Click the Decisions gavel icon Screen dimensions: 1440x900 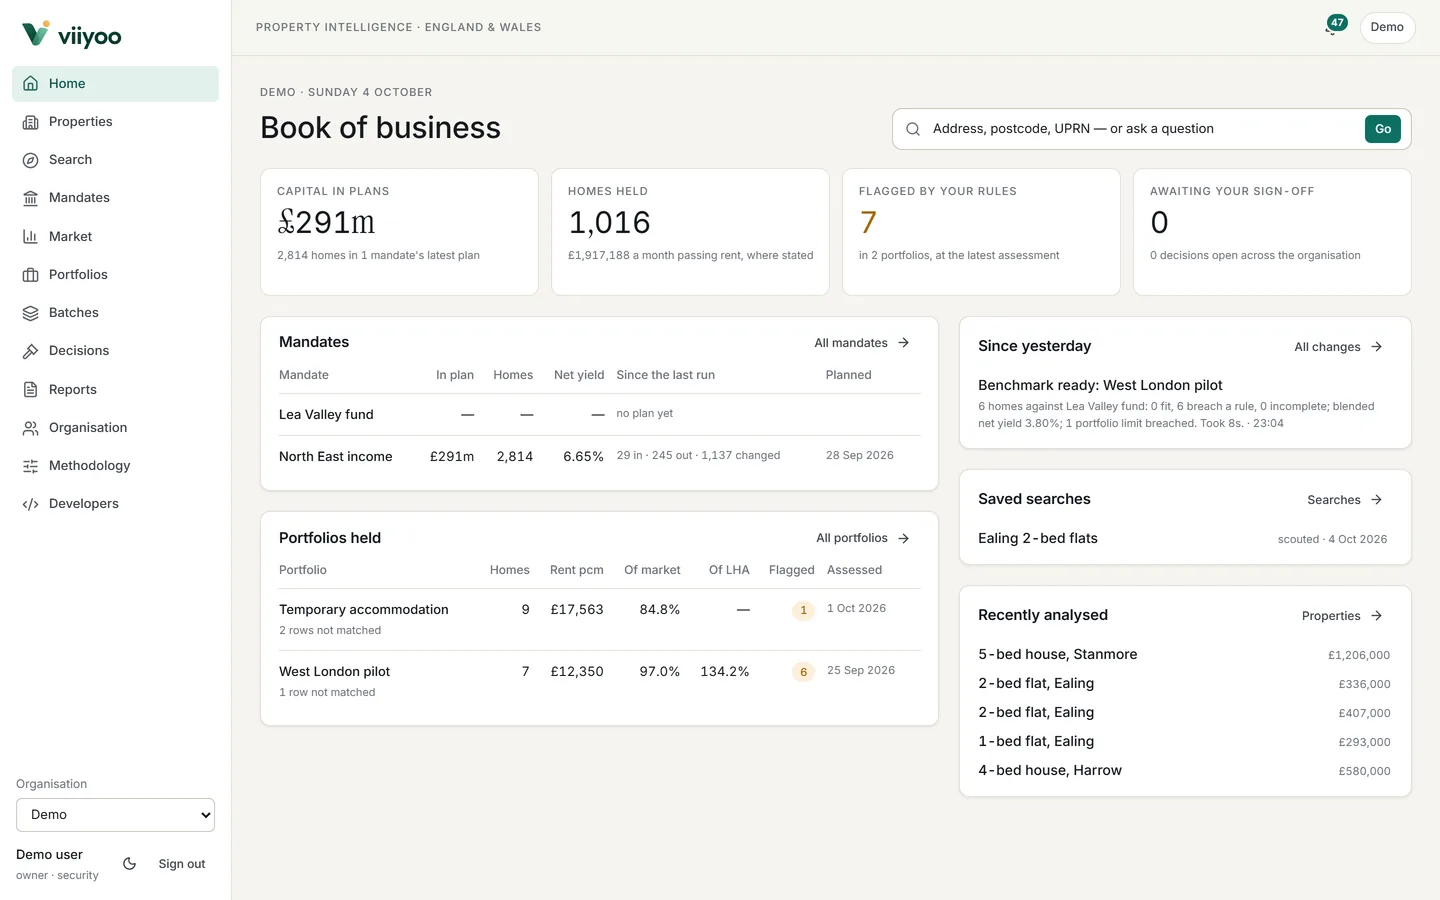[x=30, y=351]
